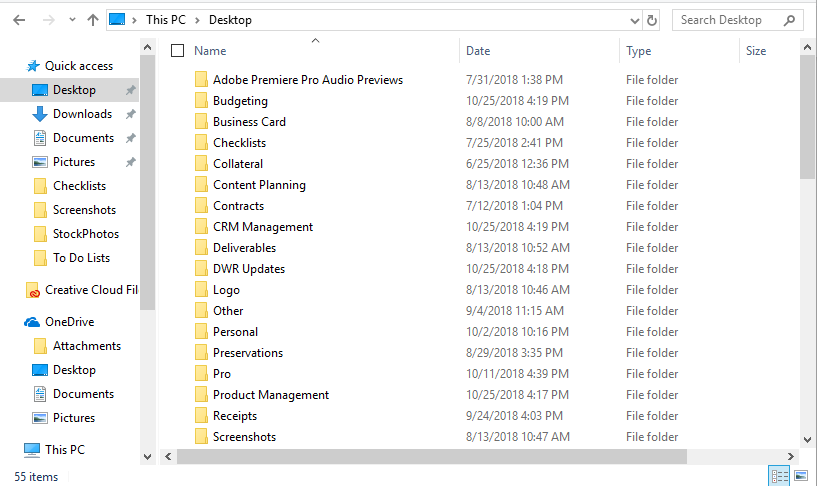Click the Receipts folder icon
Image resolution: width=817 pixels, height=486 pixels.
point(201,415)
